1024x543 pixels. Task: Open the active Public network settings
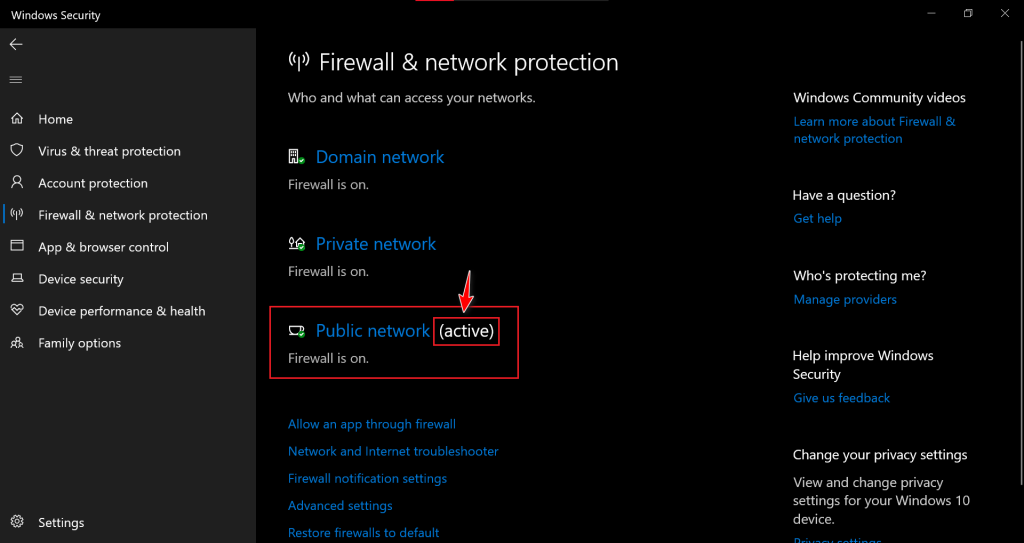pyautogui.click(x=373, y=331)
